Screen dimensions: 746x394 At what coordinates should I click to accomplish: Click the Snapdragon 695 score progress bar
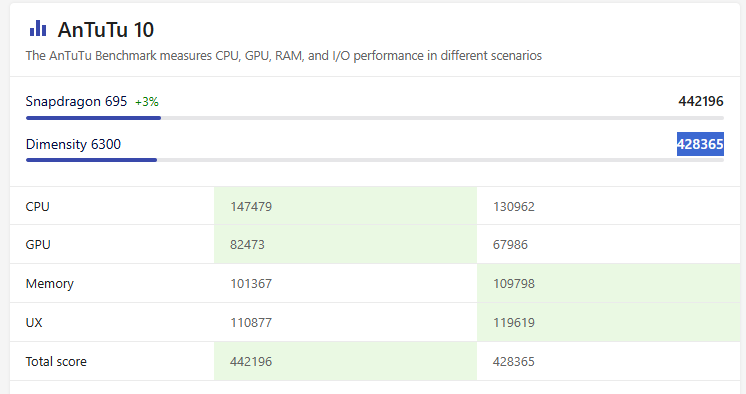click(x=375, y=118)
